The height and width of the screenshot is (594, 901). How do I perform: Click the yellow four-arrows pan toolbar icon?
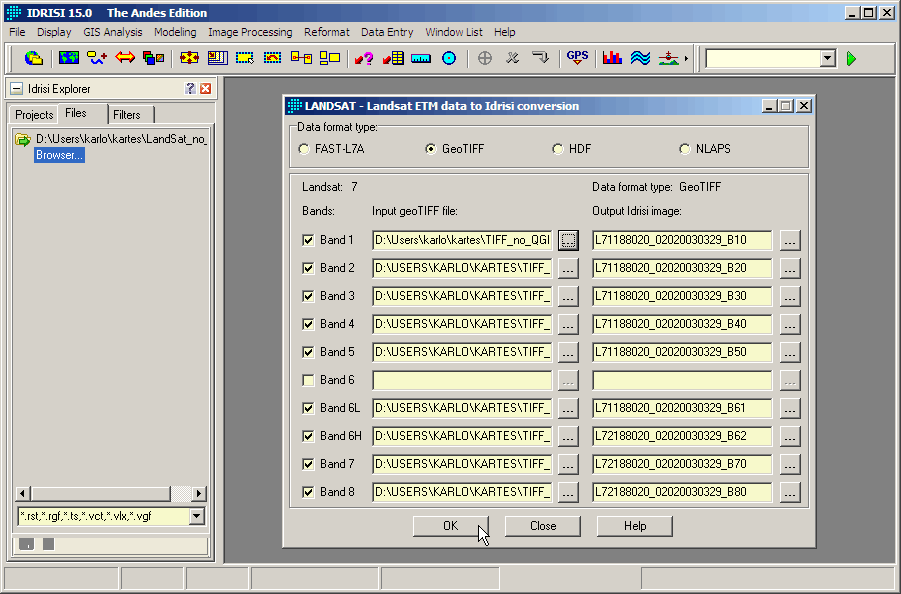coord(189,58)
